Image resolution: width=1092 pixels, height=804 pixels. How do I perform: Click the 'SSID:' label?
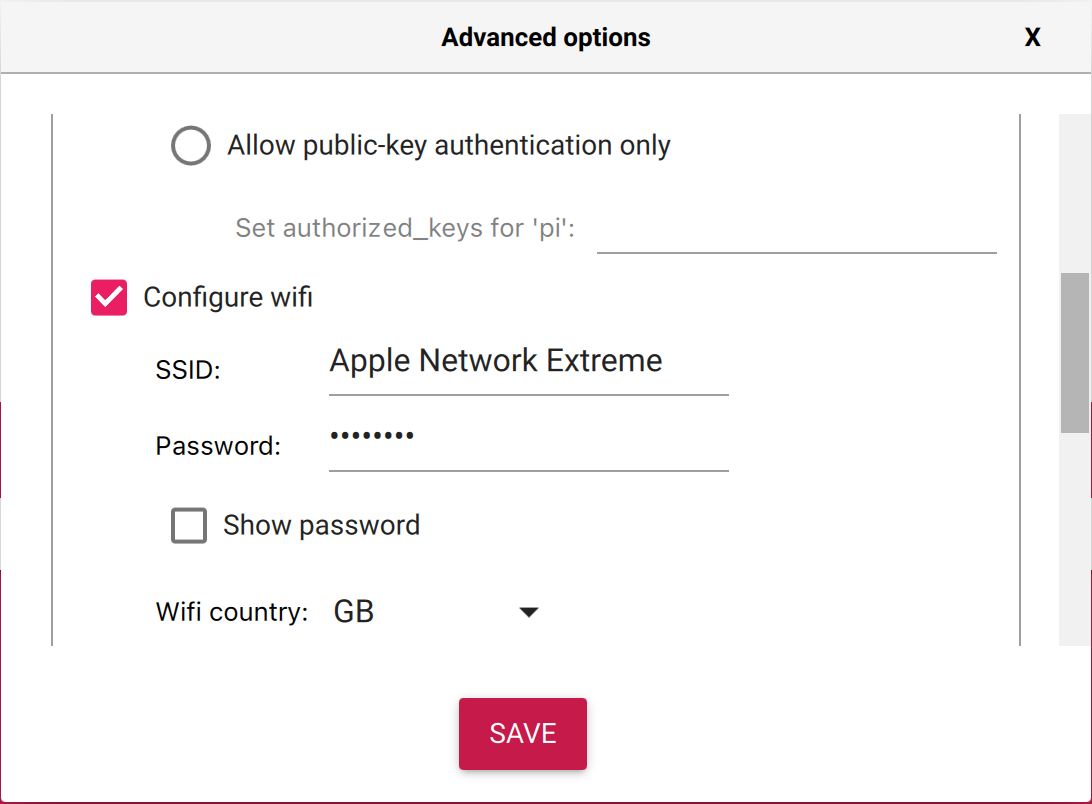click(188, 370)
